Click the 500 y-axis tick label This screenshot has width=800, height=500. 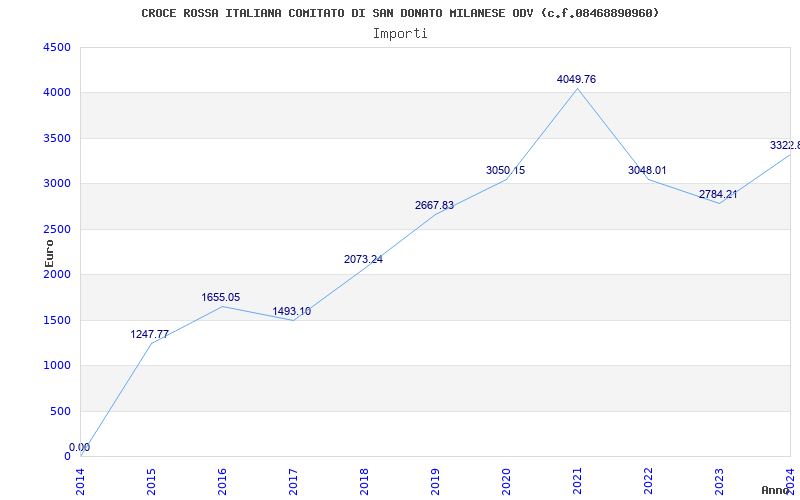[61, 411]
